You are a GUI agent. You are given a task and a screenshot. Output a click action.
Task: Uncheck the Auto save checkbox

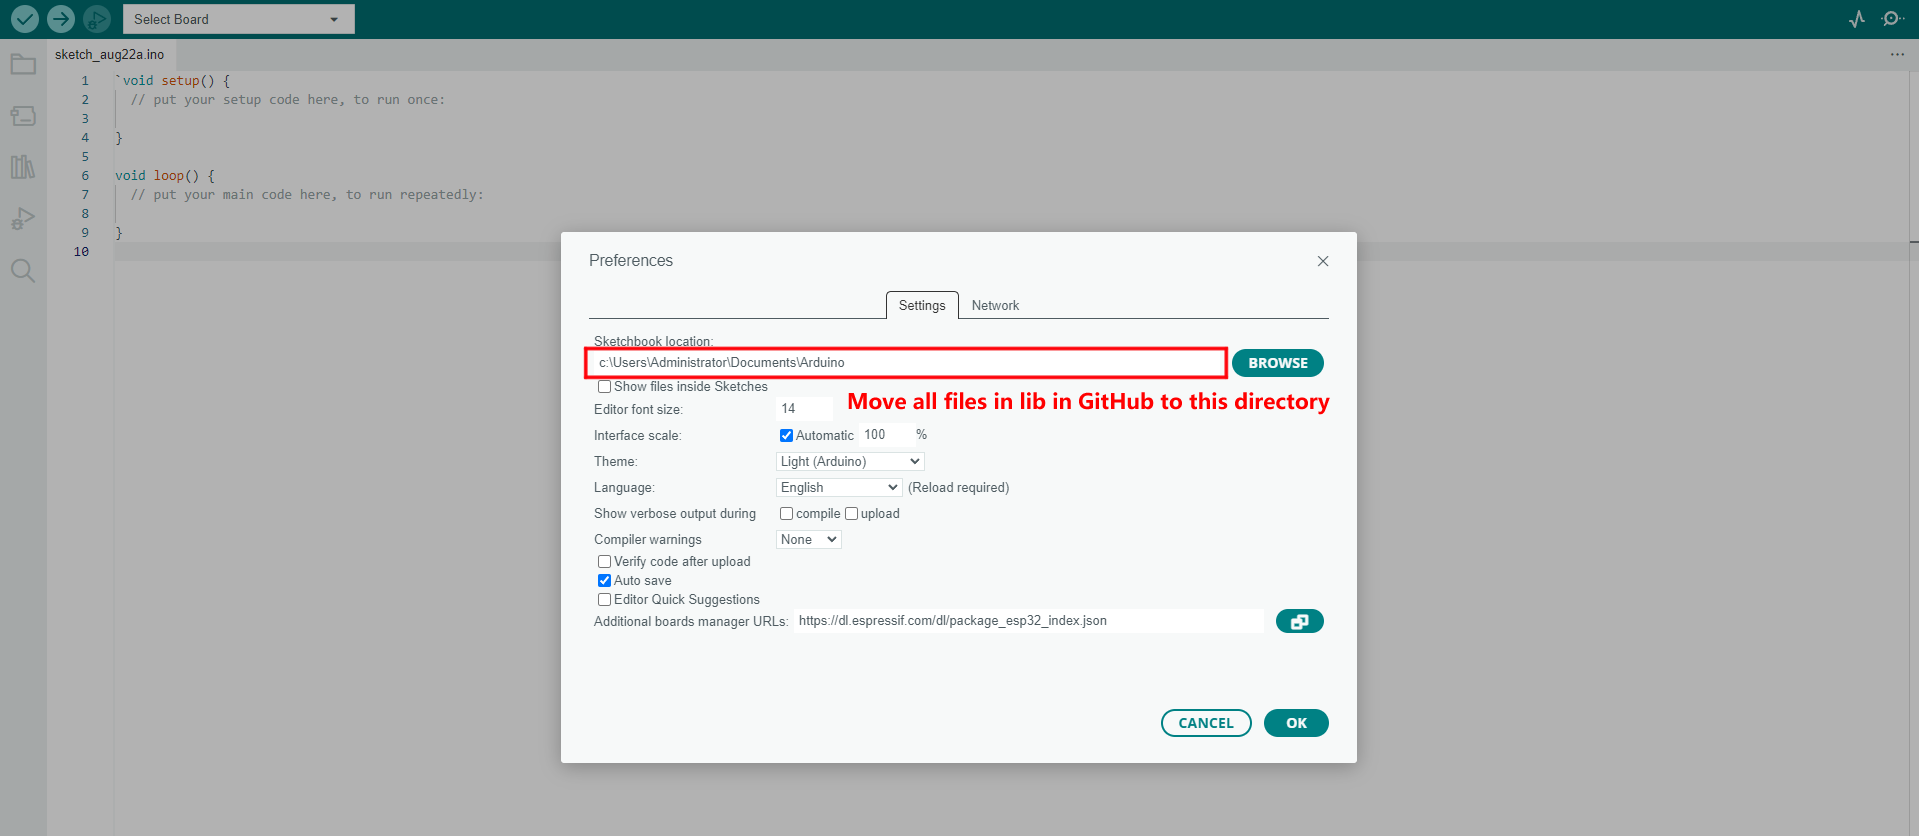point(604,581)
